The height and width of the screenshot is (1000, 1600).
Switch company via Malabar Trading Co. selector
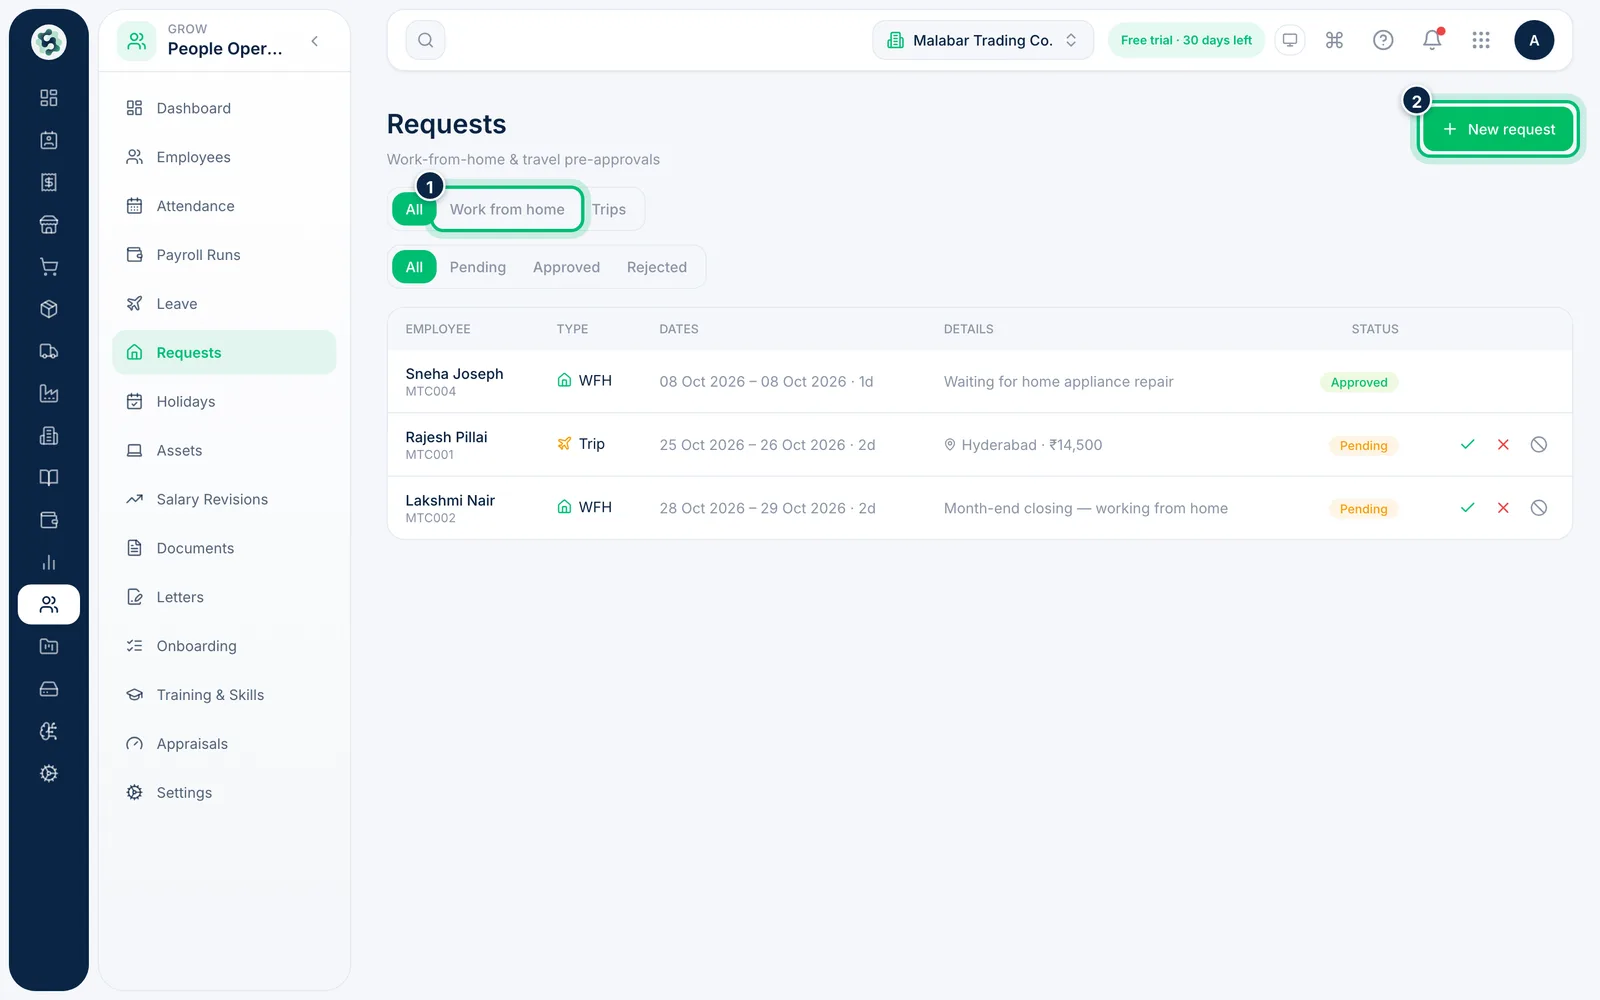983,40
